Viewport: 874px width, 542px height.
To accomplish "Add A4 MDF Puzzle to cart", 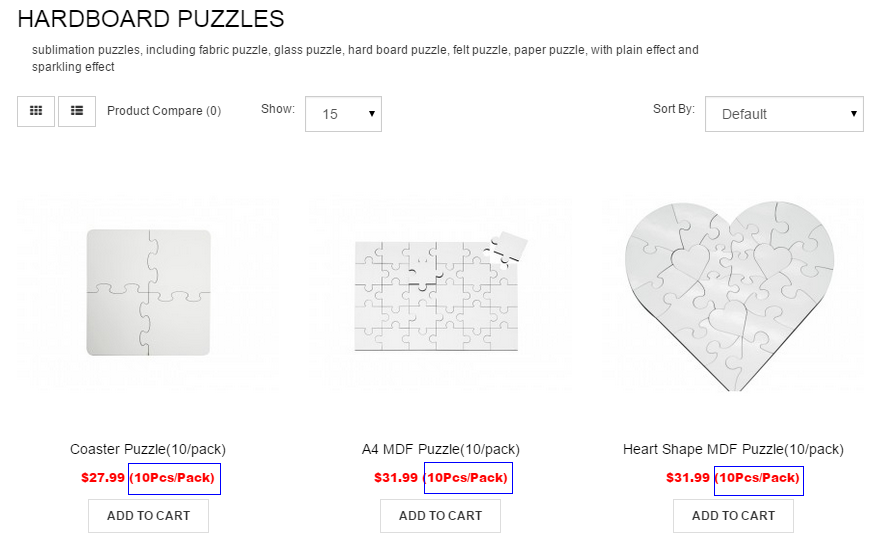I will click(x=440, y=516).
